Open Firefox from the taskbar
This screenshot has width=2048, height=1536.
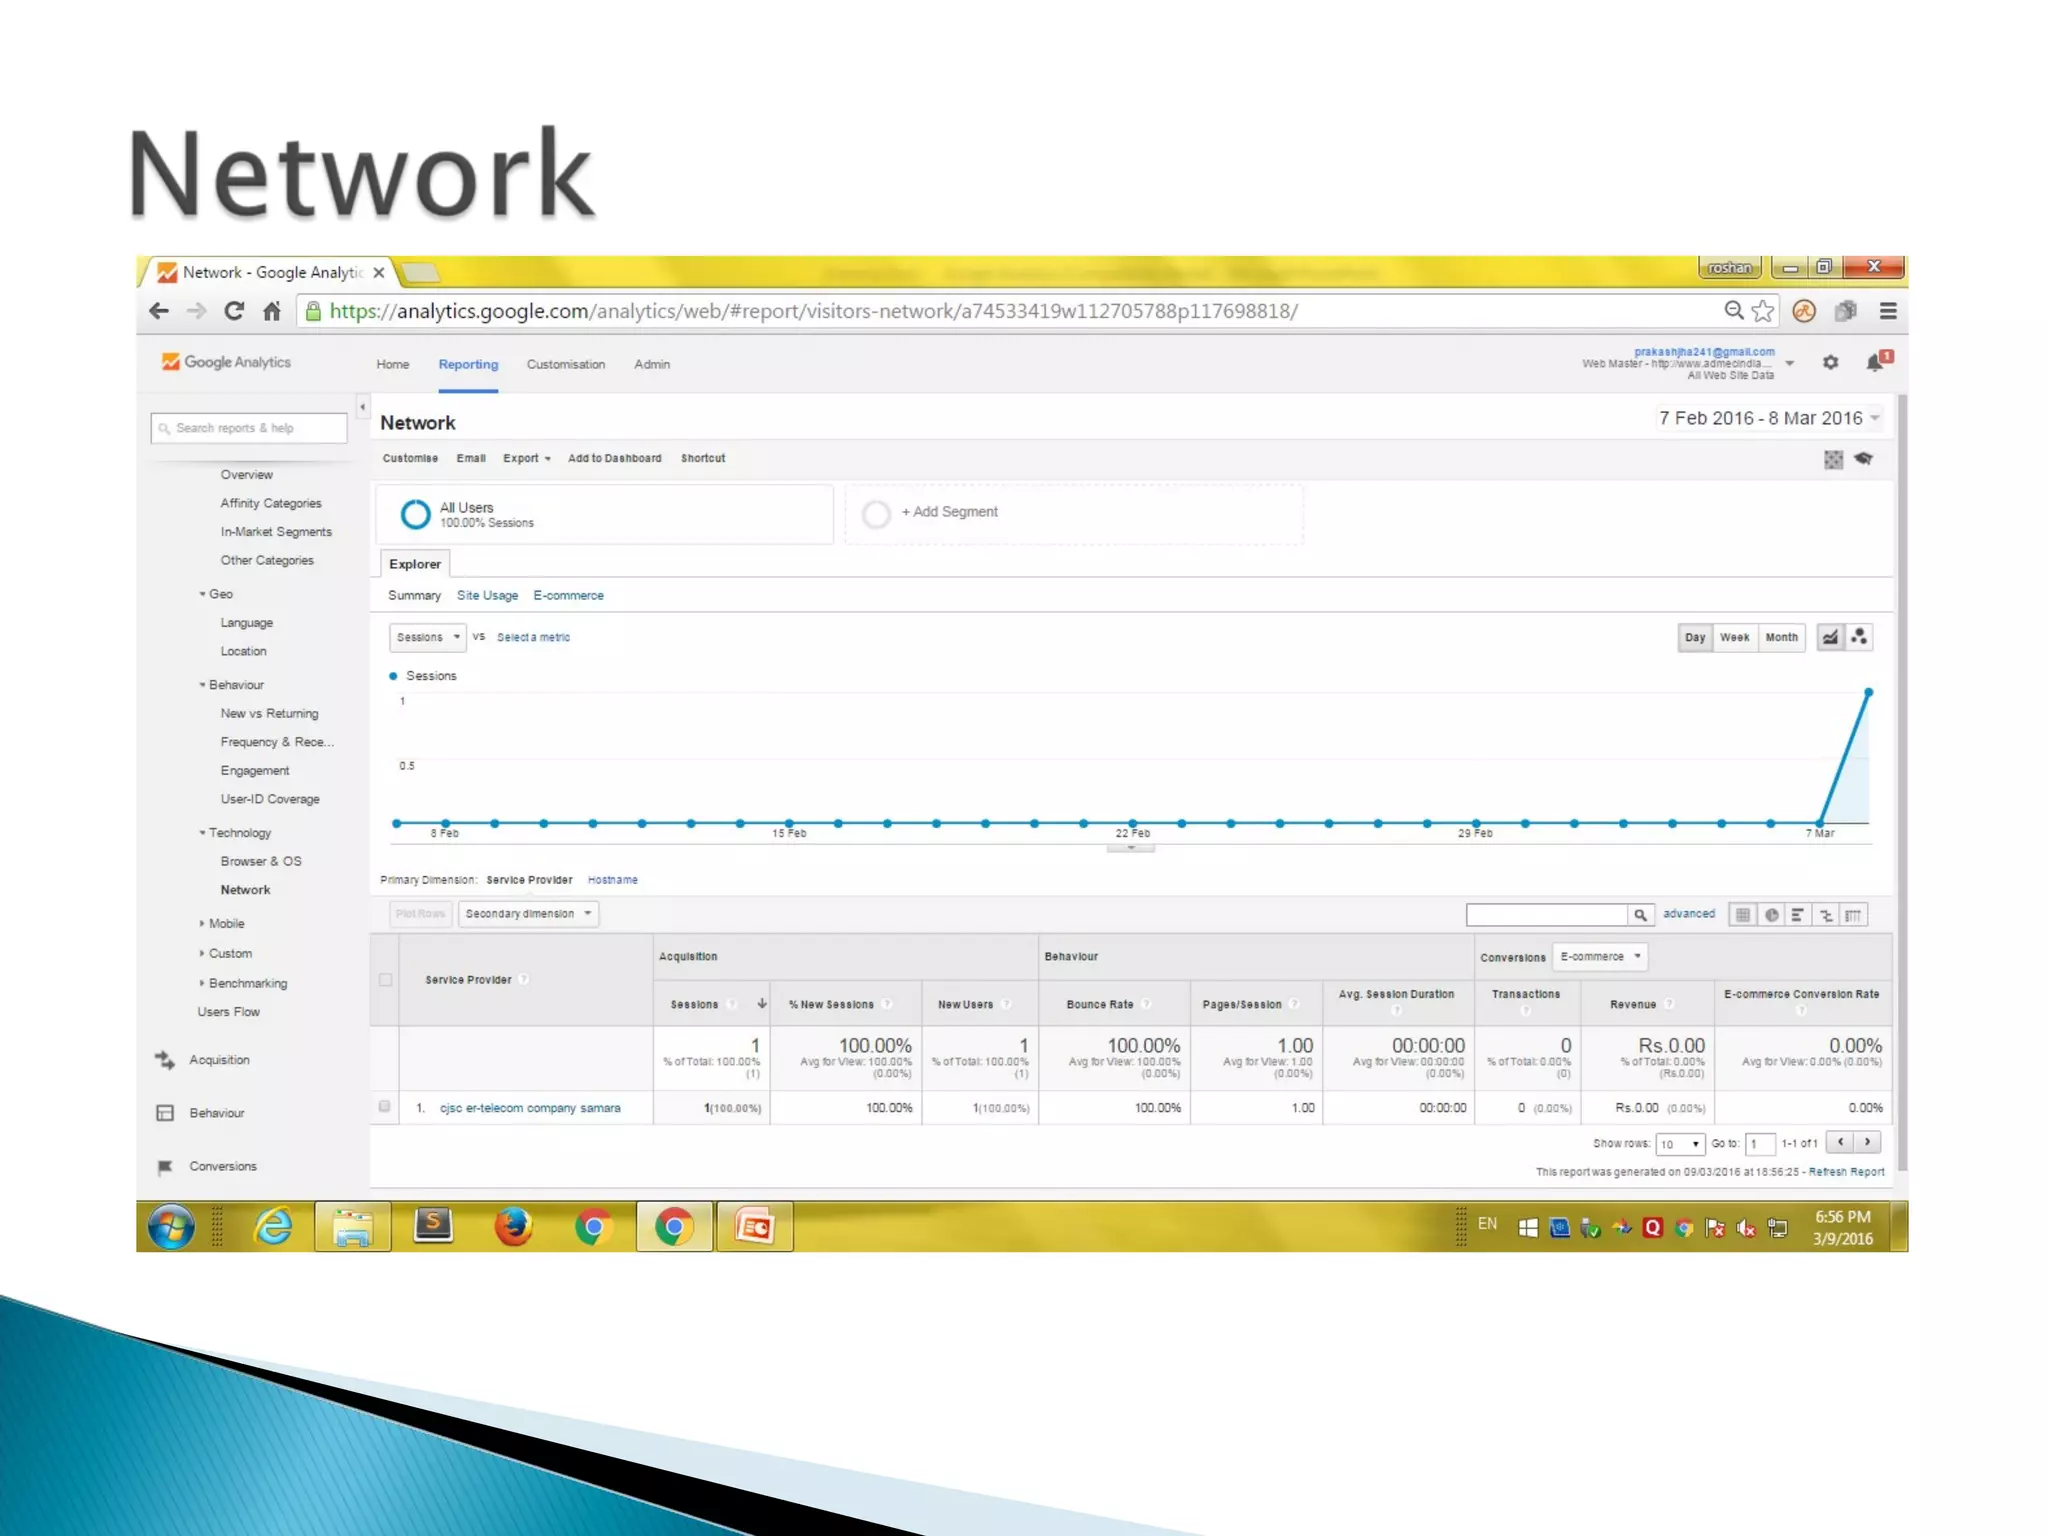[x=513, y=1226]
